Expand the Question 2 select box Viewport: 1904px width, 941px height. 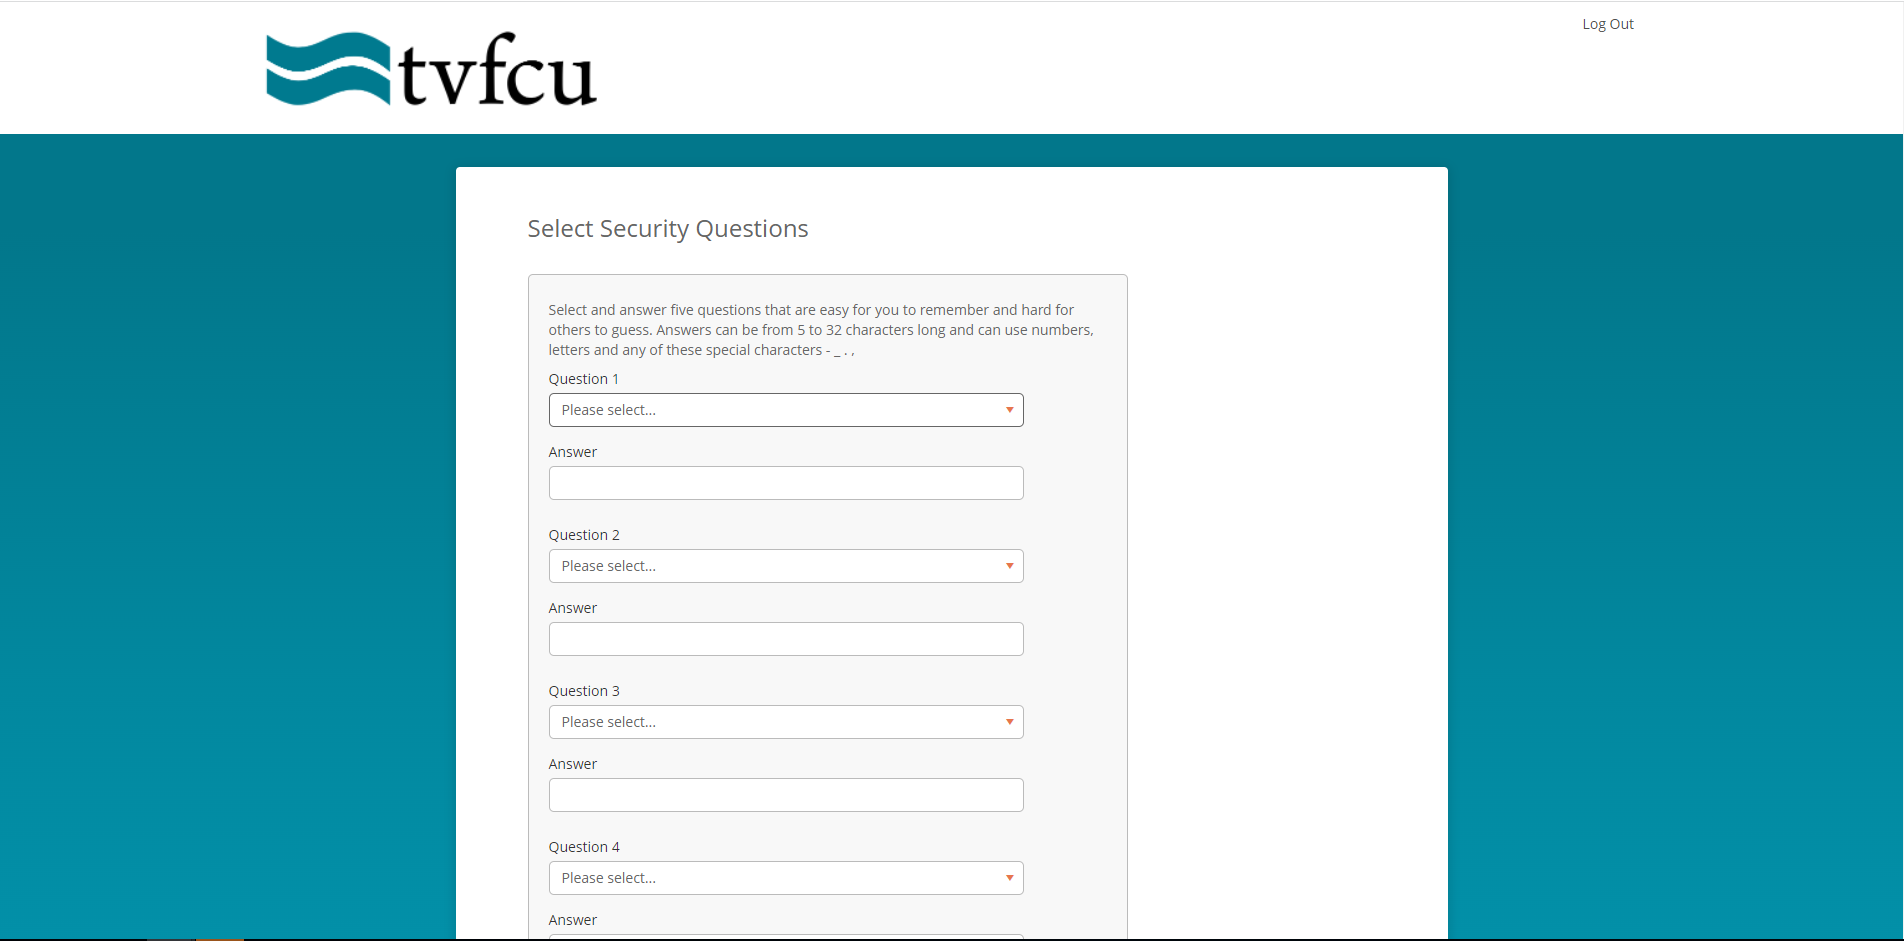(x=786, y=566)
